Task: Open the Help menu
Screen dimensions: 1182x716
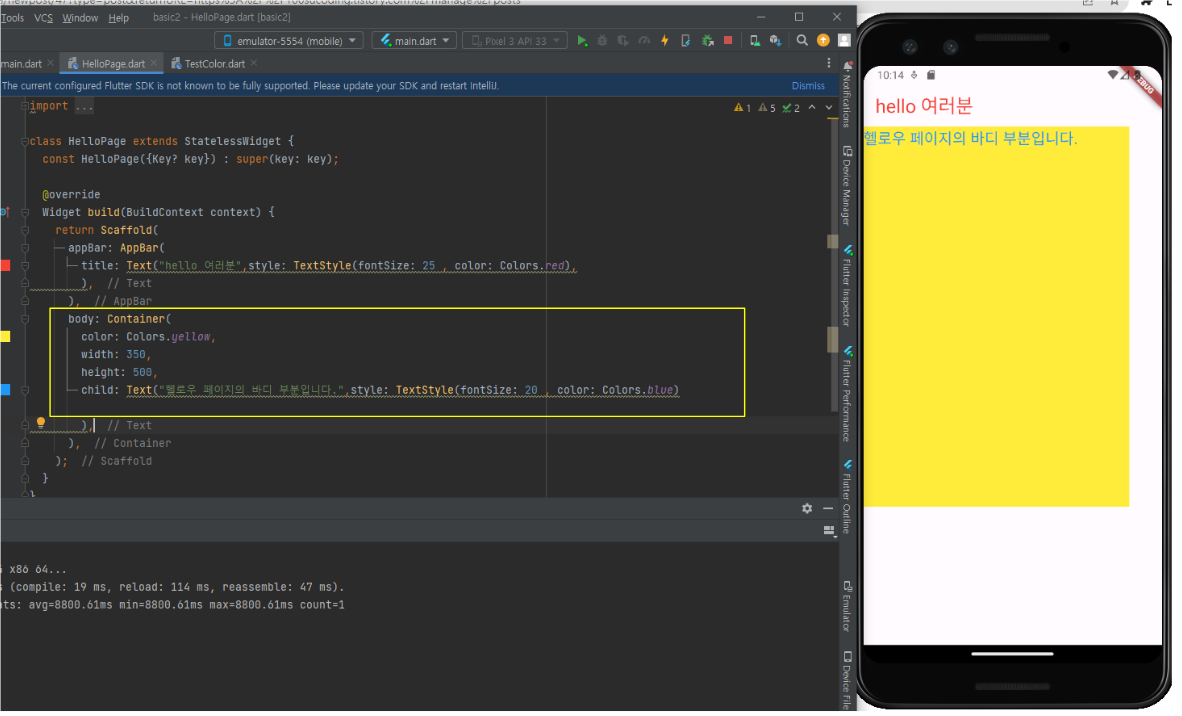Action: tap(119, 18)
